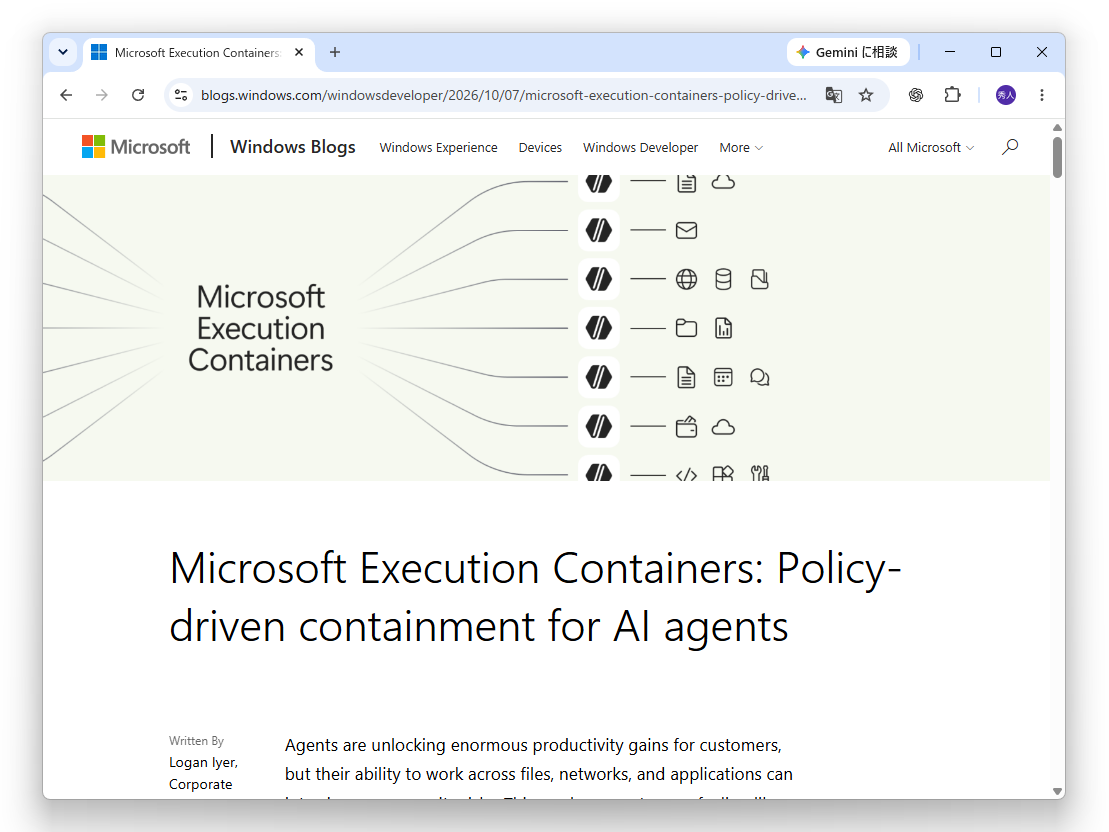The height and width of the screenshot is (832, 1109).
Task: Open the Windows Developer menu item
Action: pyautogui.click(x=640, y=147)
